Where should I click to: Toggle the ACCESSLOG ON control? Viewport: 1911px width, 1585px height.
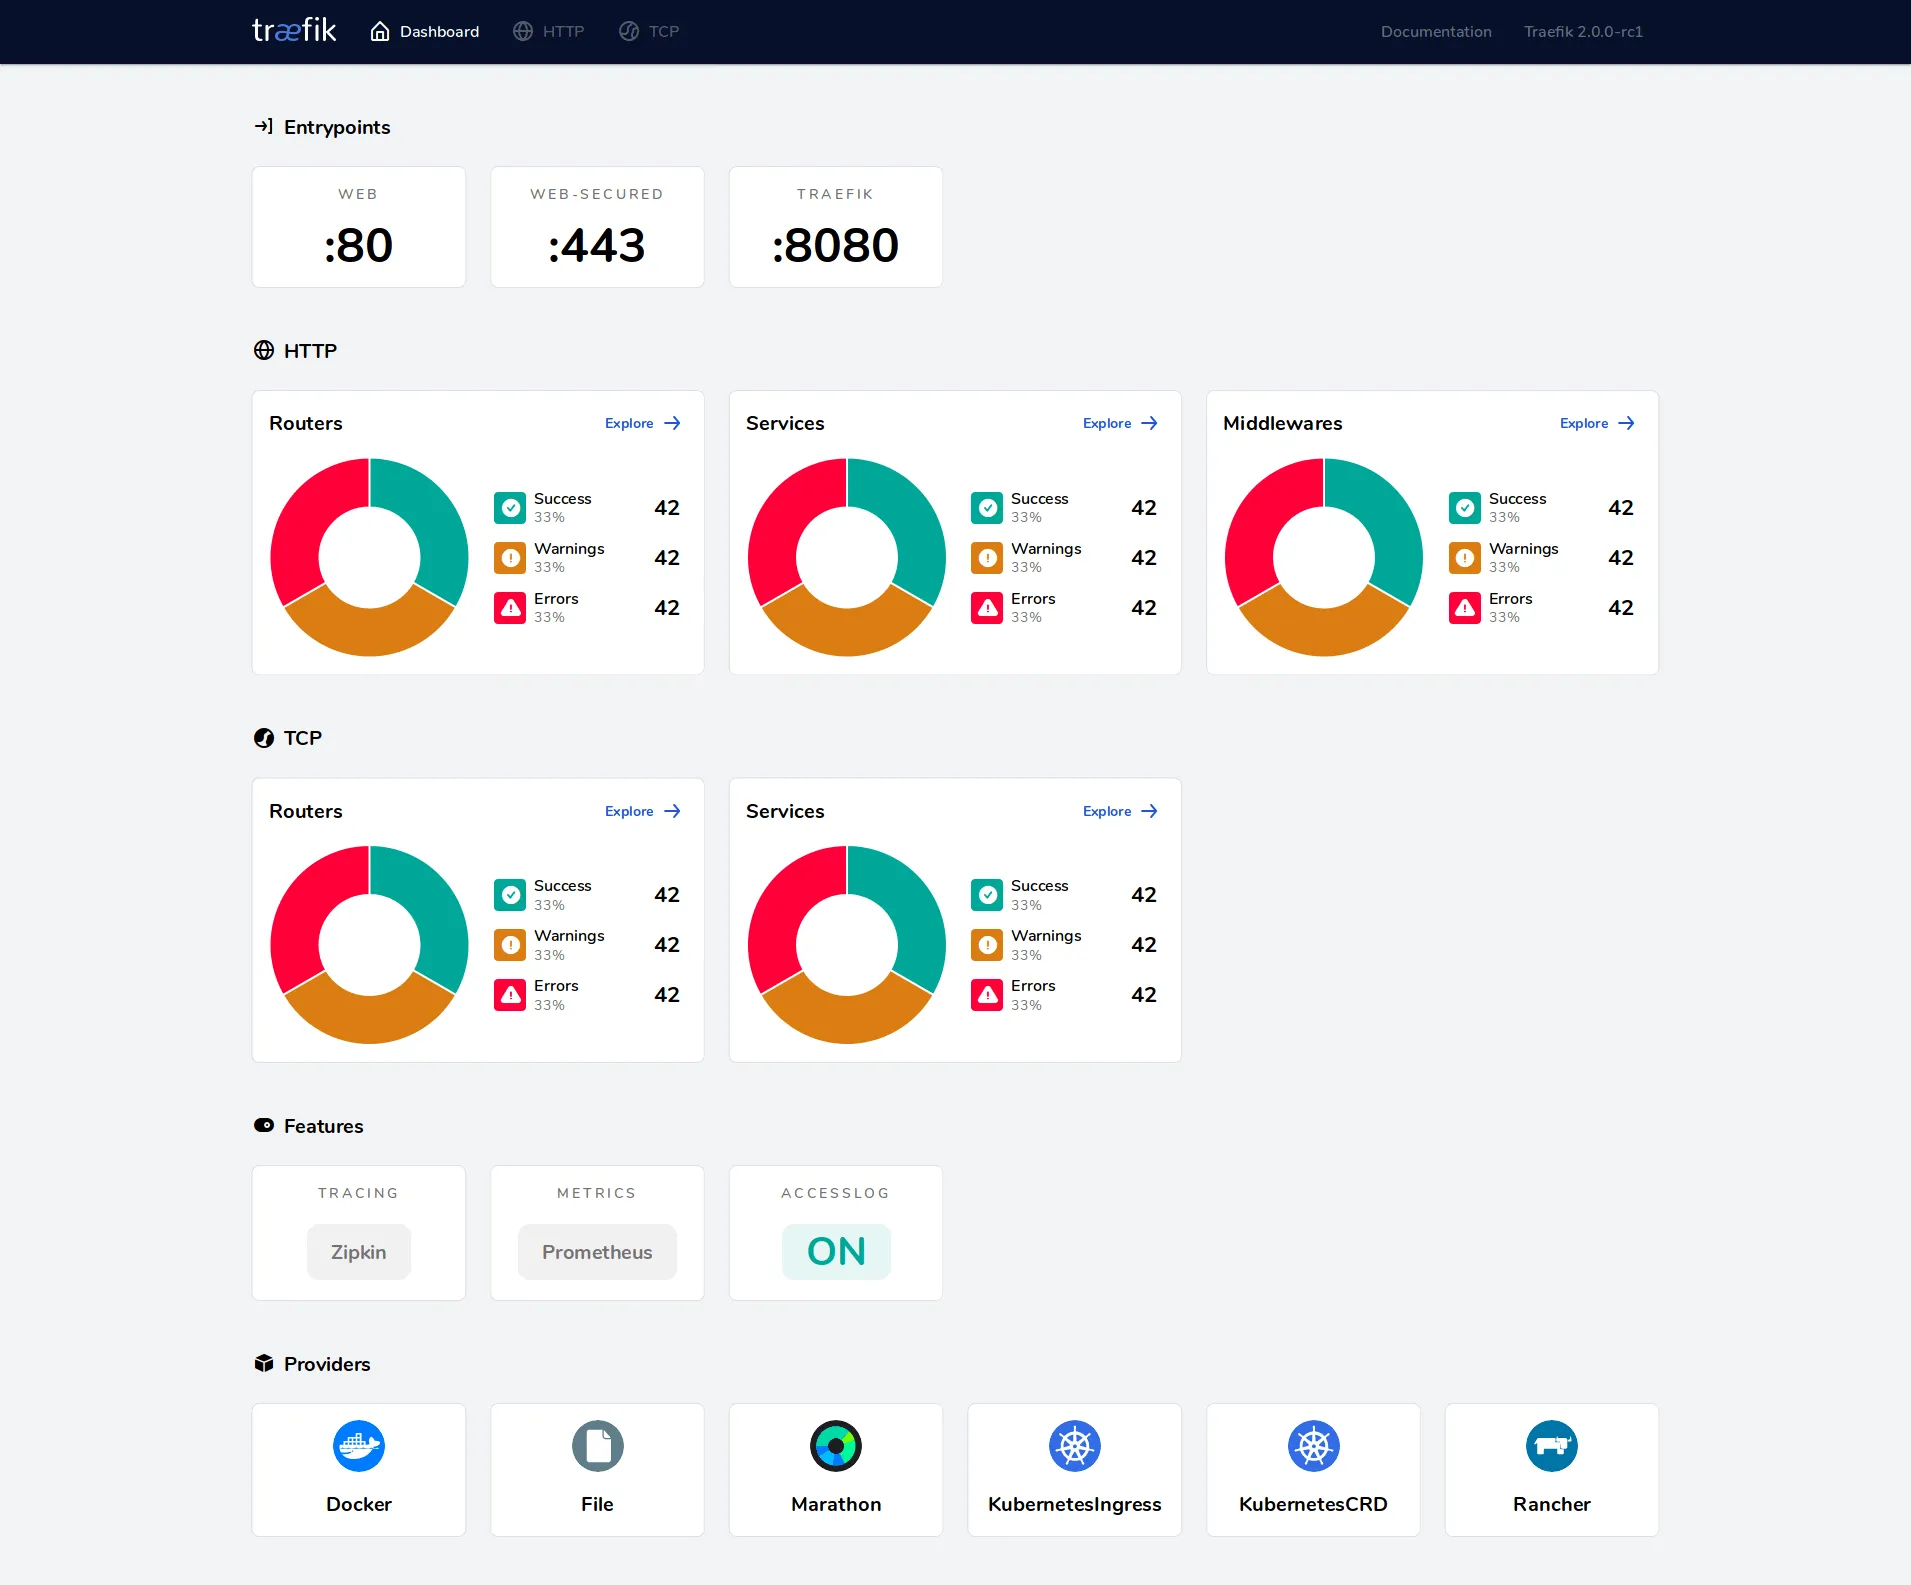click(835, 1251)
